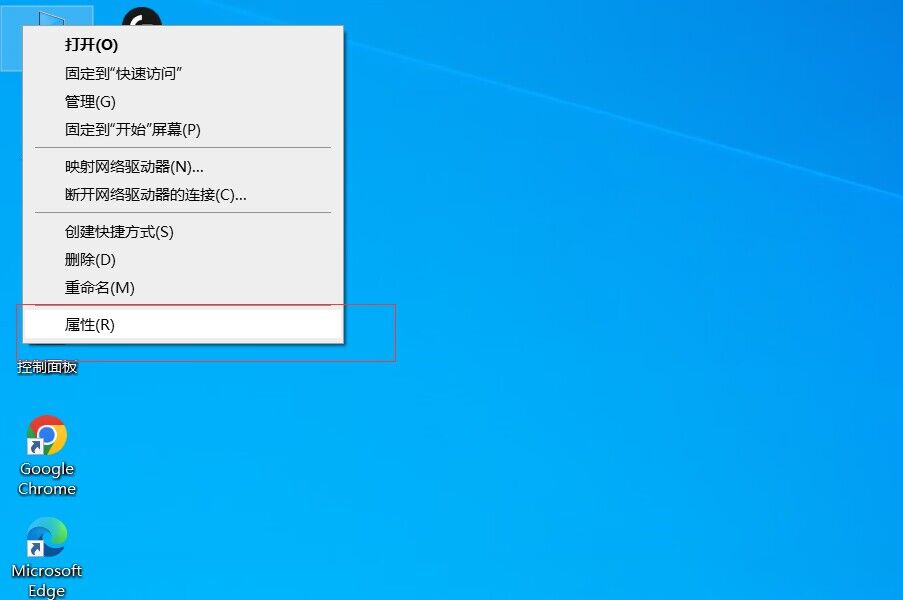Image resolution: width=903 pixels, height=600 pixels.
Task: Click the shortcut arrow overlay on the Edge icon
Action: [35, 549]
